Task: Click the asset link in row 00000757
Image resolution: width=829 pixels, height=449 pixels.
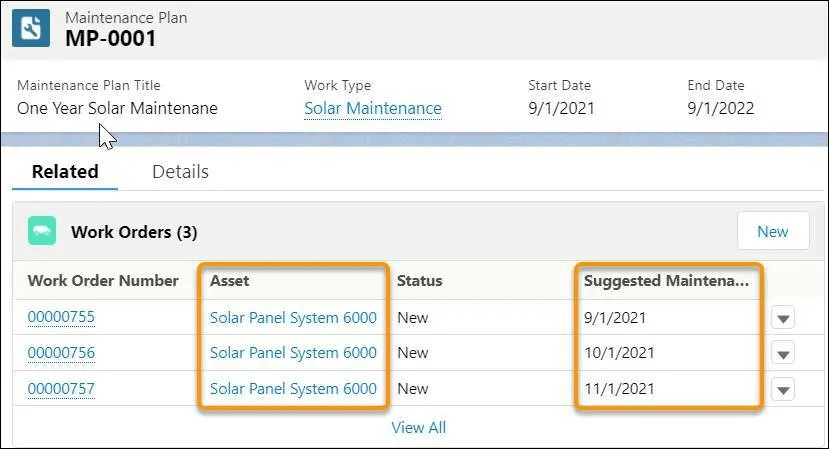Action: (293, 389)
